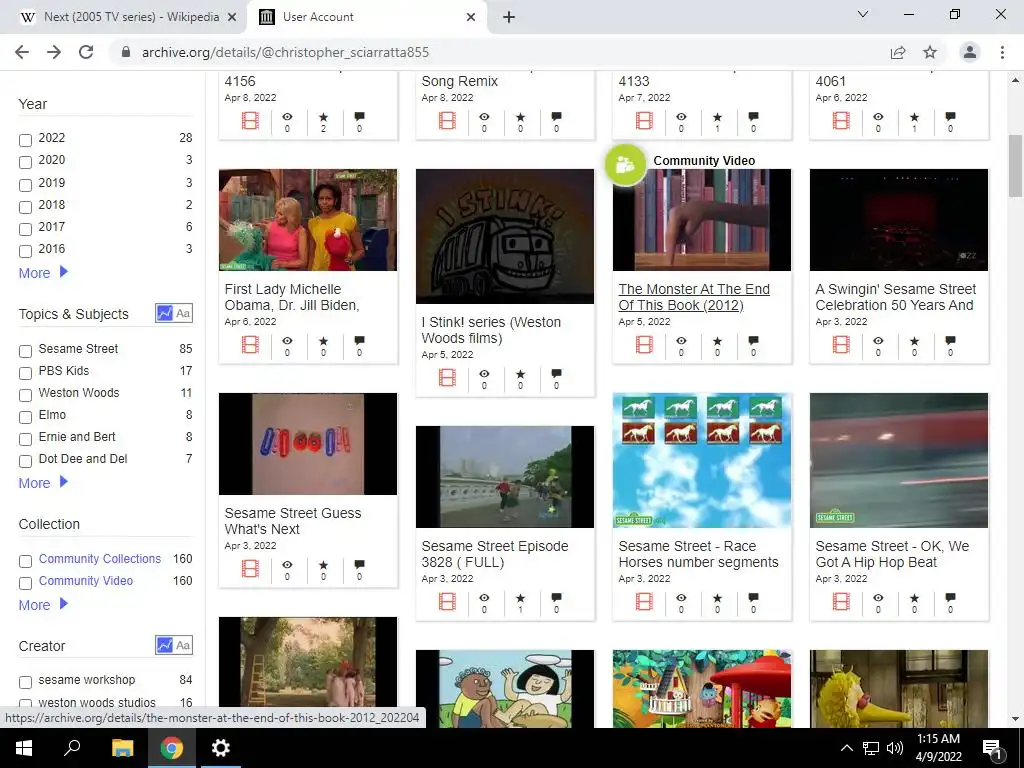Open Sesame Street - Race Horses number segments title
This screenshot has height=768, width=1024.
[698, 554]
